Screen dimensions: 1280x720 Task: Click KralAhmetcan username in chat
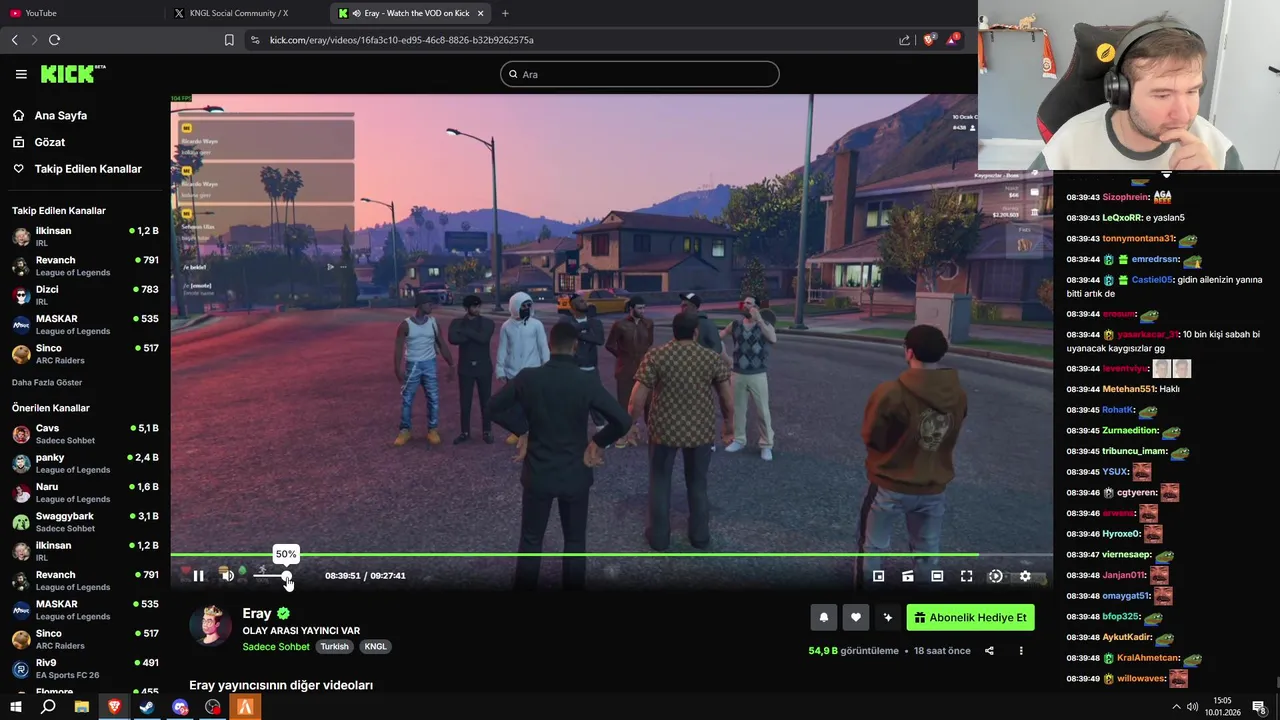click(1147, 658)
